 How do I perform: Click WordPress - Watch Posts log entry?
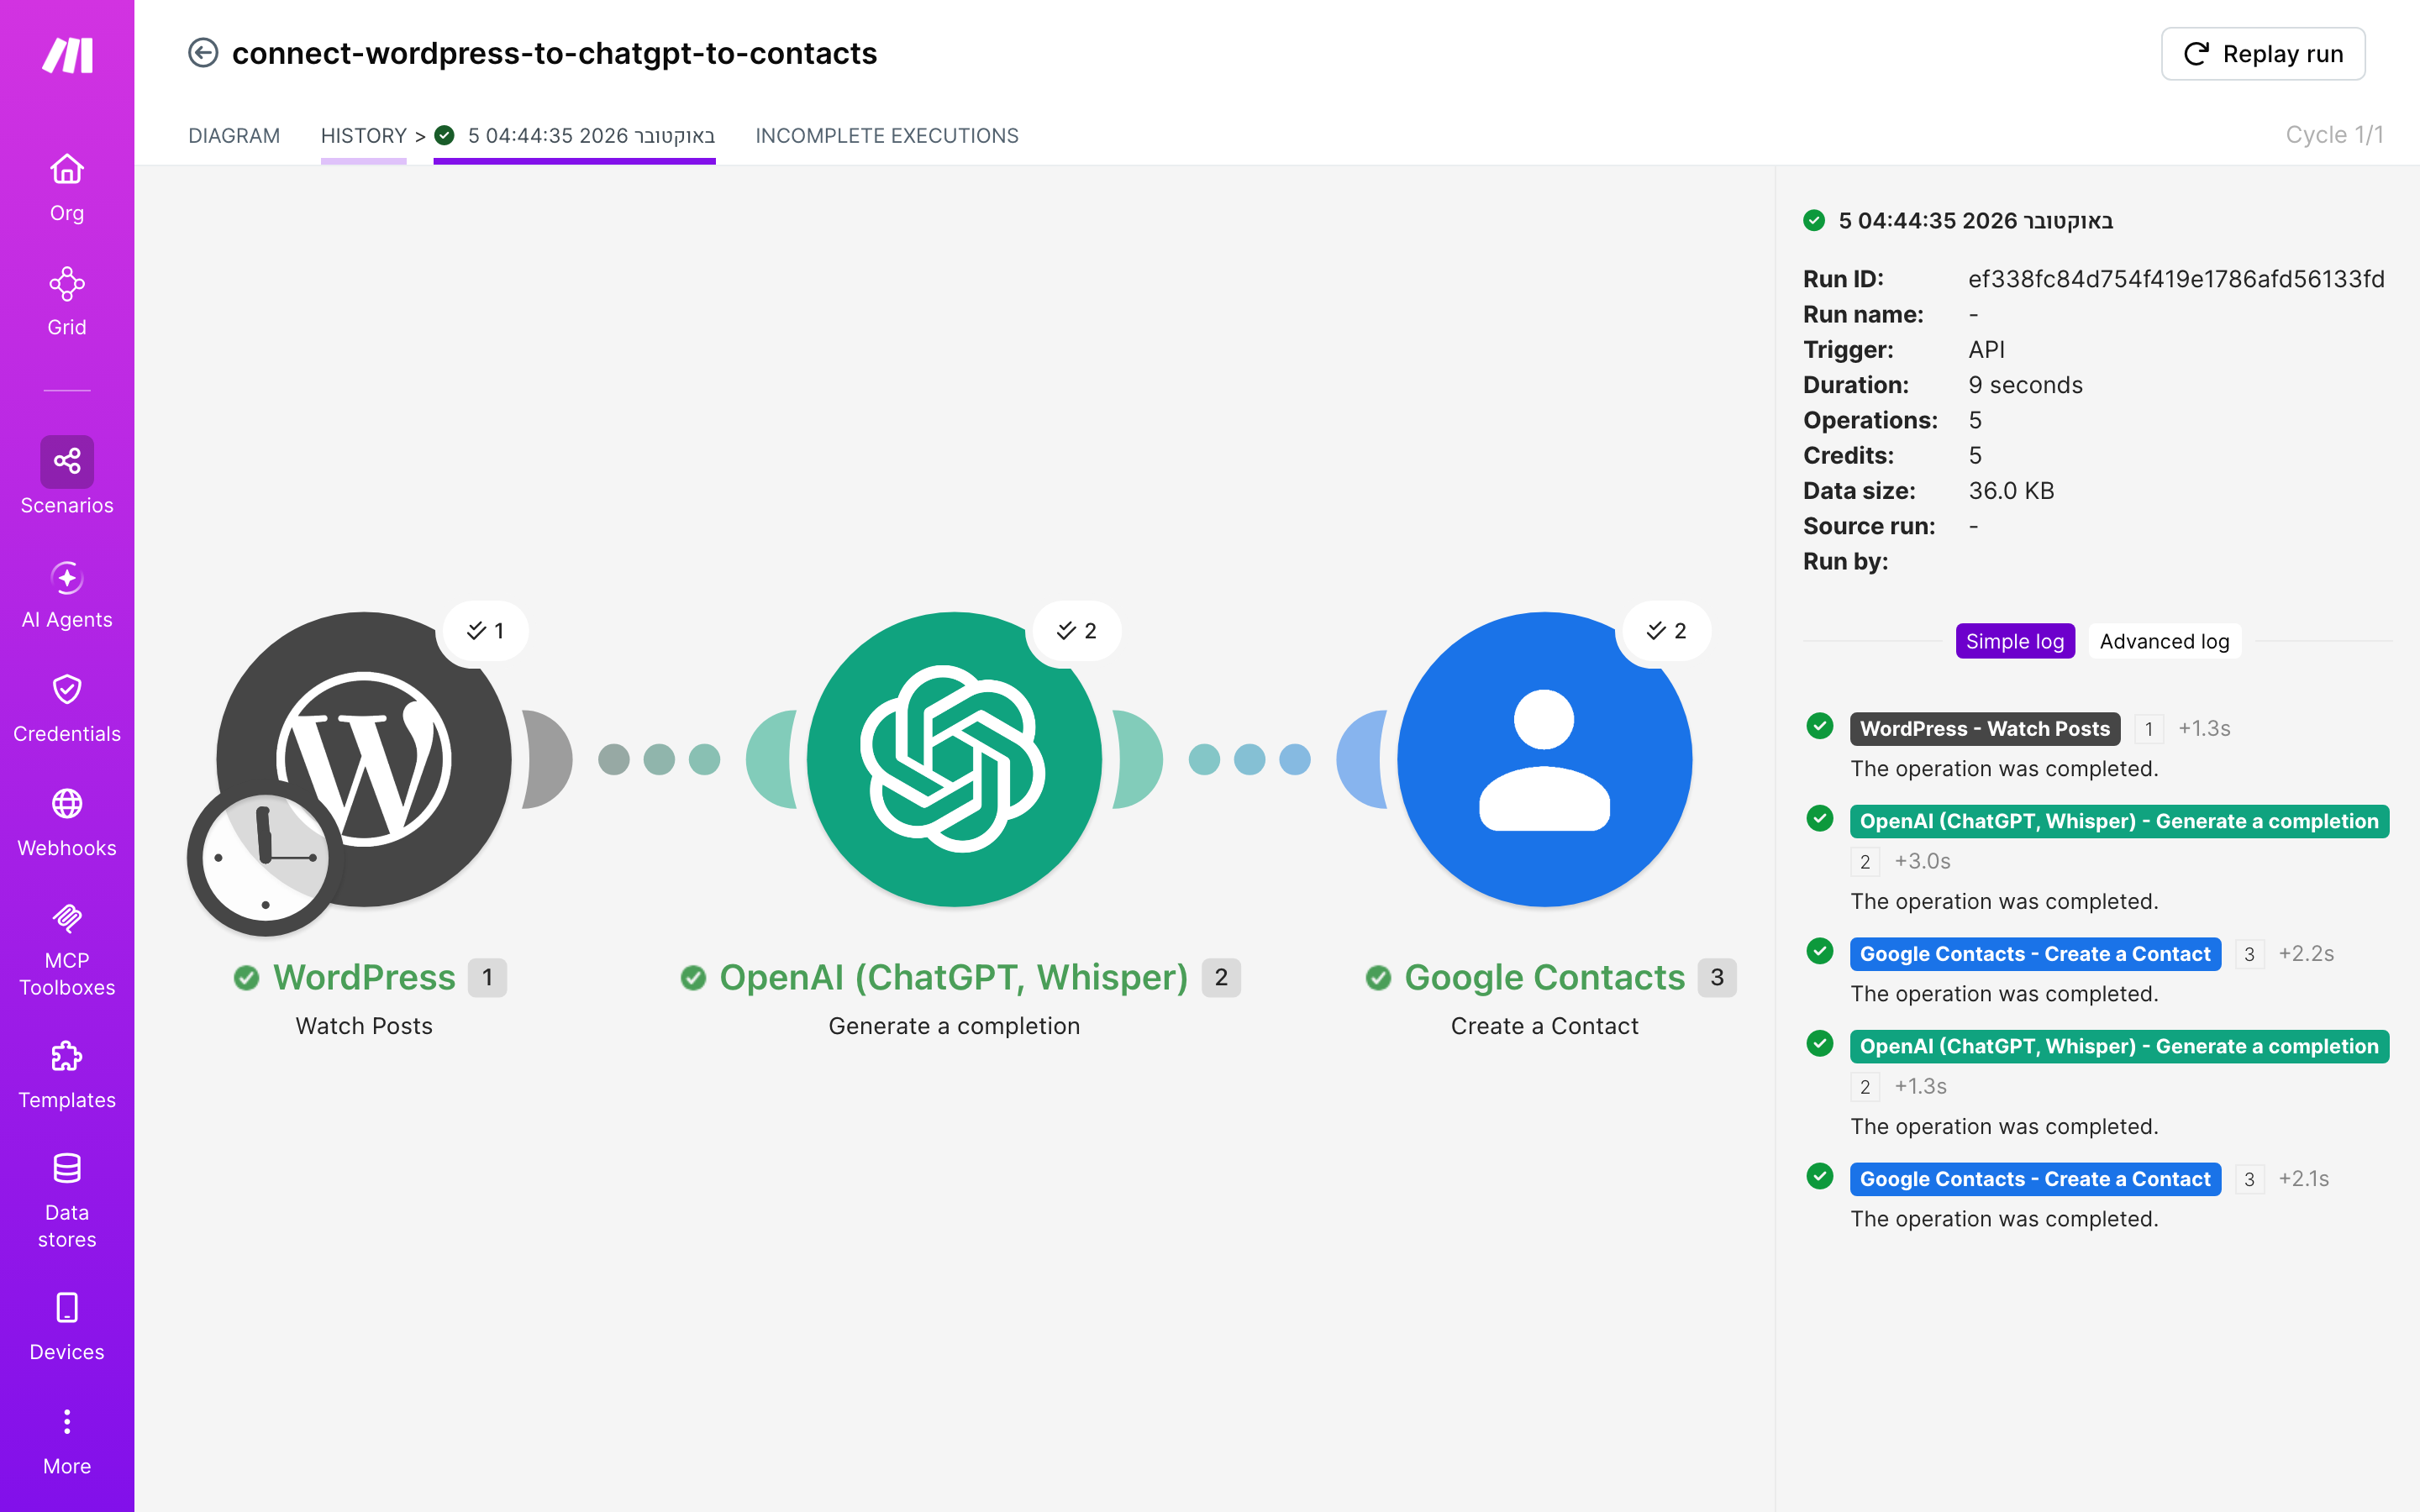(x=1984, y=728)
